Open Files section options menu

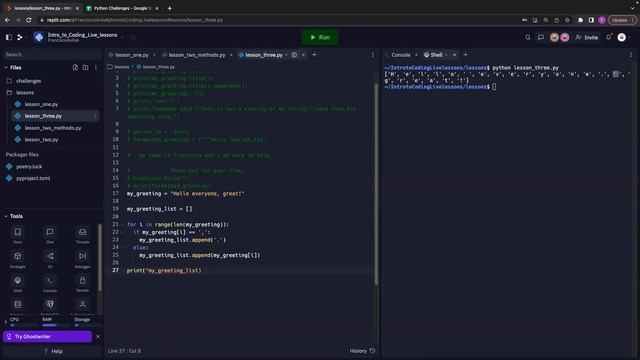96,67
